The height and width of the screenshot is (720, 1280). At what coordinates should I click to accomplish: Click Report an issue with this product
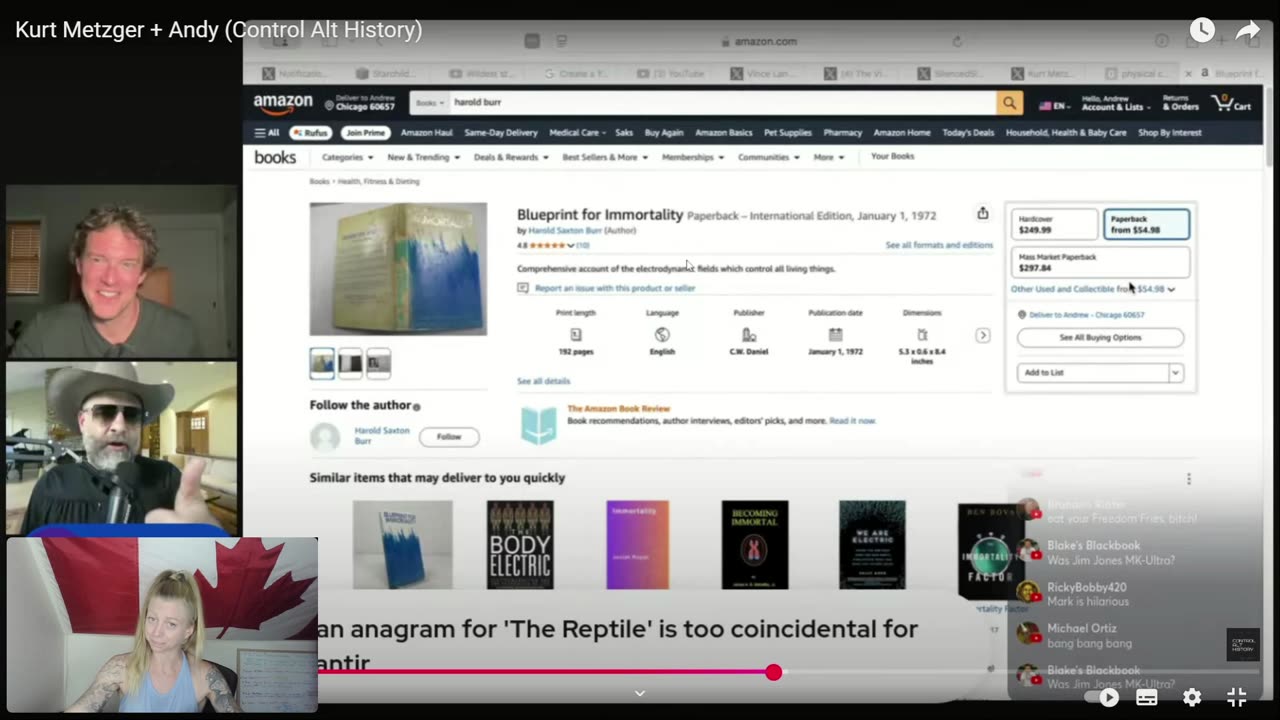(x=614, y=288)
